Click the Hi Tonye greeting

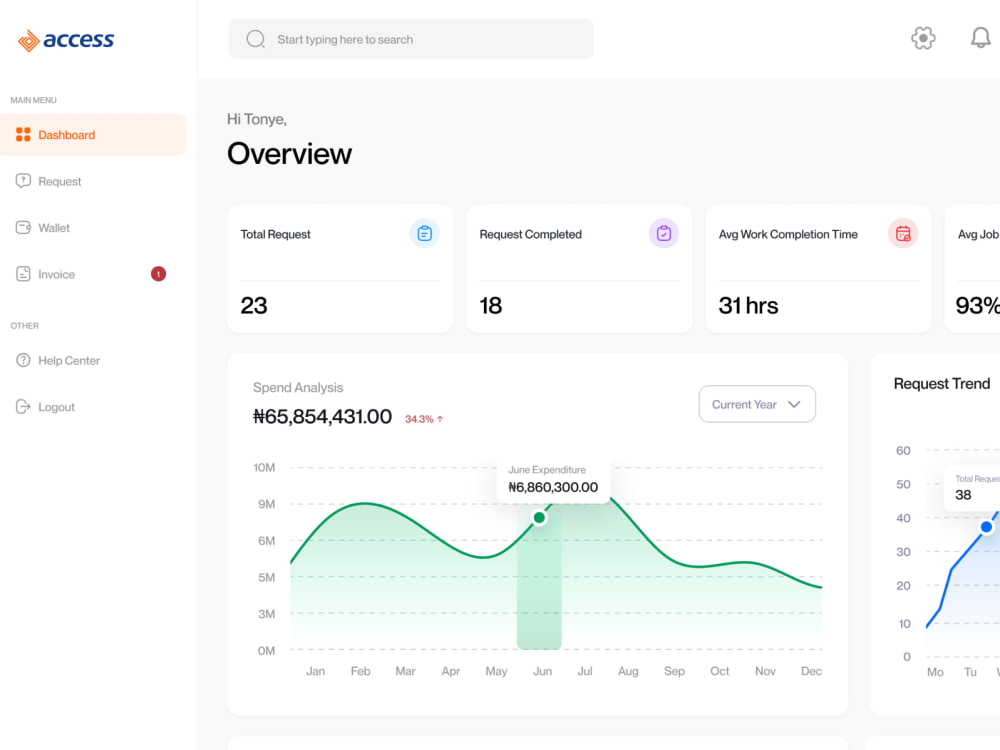(257, 119)
